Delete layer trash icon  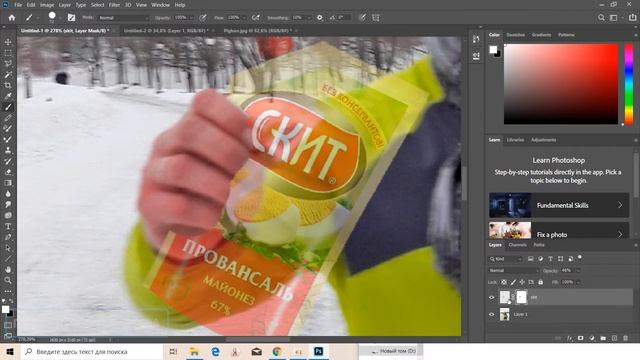point(625,338)
